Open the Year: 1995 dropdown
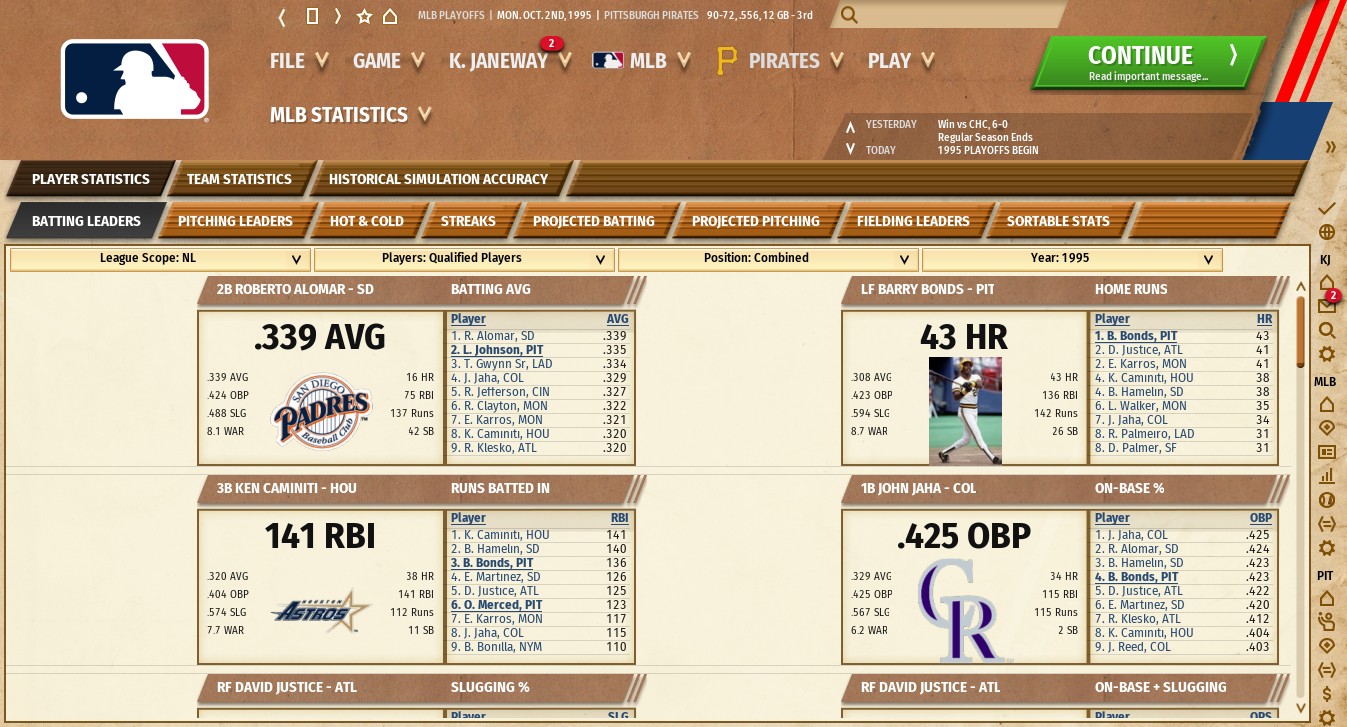The image size is (1347, 727). (x=1072, y=259)
